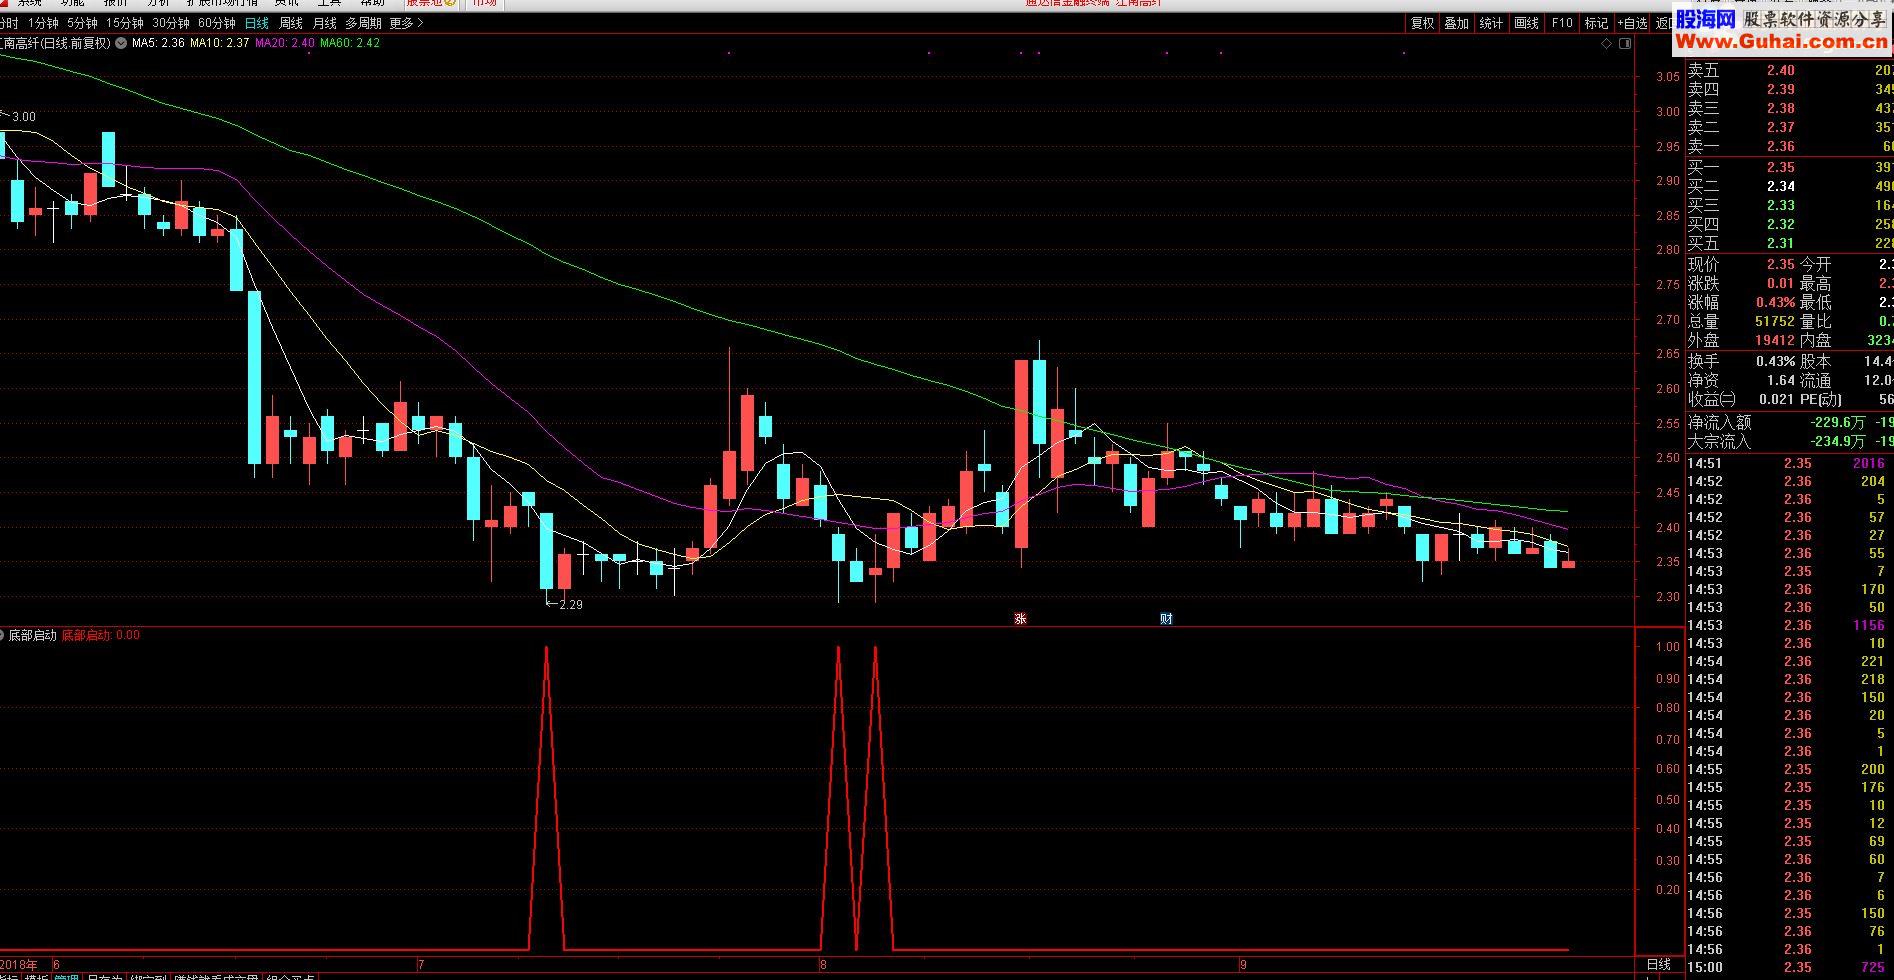Toggle the side panel icon beside the diamond
This screenshot has height=980, width=1894.
(x=1625, y=44)
